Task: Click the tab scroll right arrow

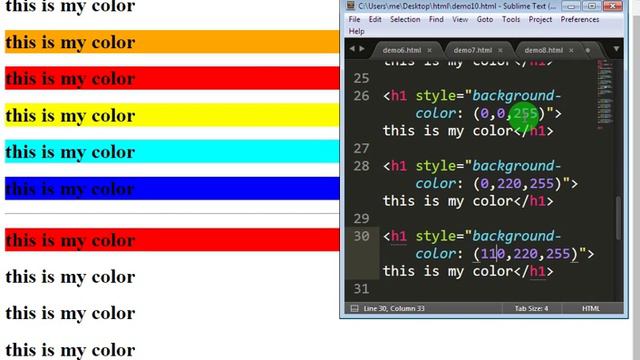Action: point(362,49)
